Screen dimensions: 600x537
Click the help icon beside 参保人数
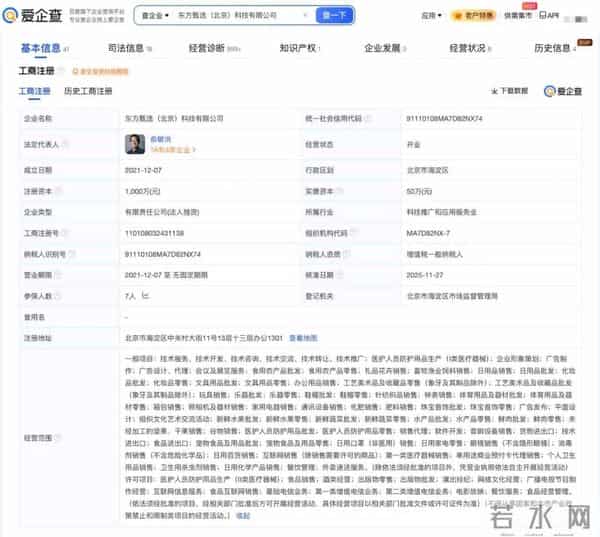tap(58, 295)
